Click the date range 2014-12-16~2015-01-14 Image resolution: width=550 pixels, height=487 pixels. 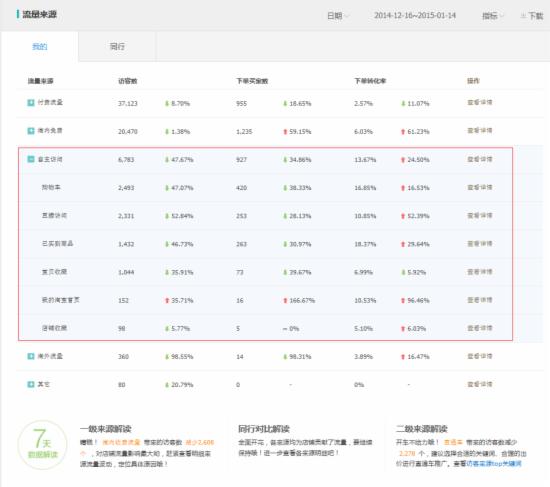point(415,15)
